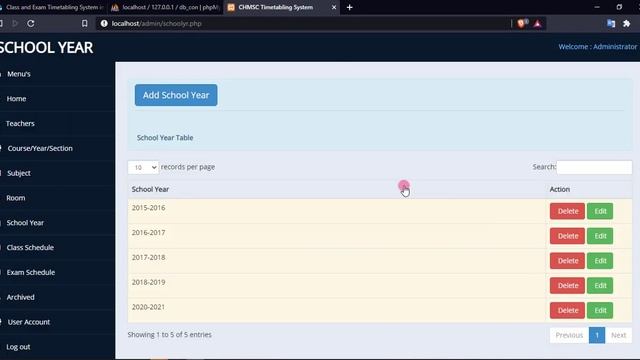The image size is (640, 360).
Task: Click the 2017-2018 table cell
Action: [x=336, y=261]
